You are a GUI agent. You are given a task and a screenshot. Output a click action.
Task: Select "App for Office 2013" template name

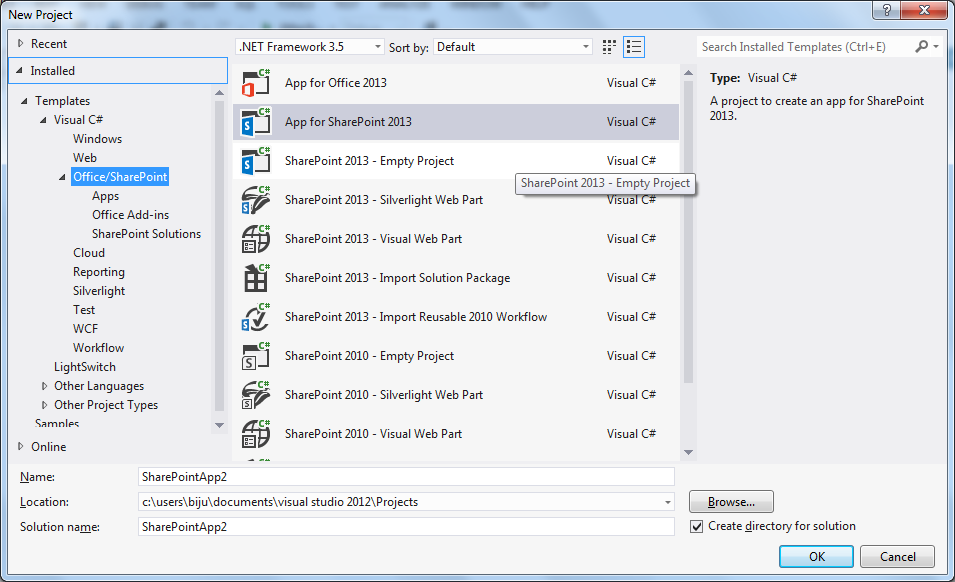[x=336, y=83]
